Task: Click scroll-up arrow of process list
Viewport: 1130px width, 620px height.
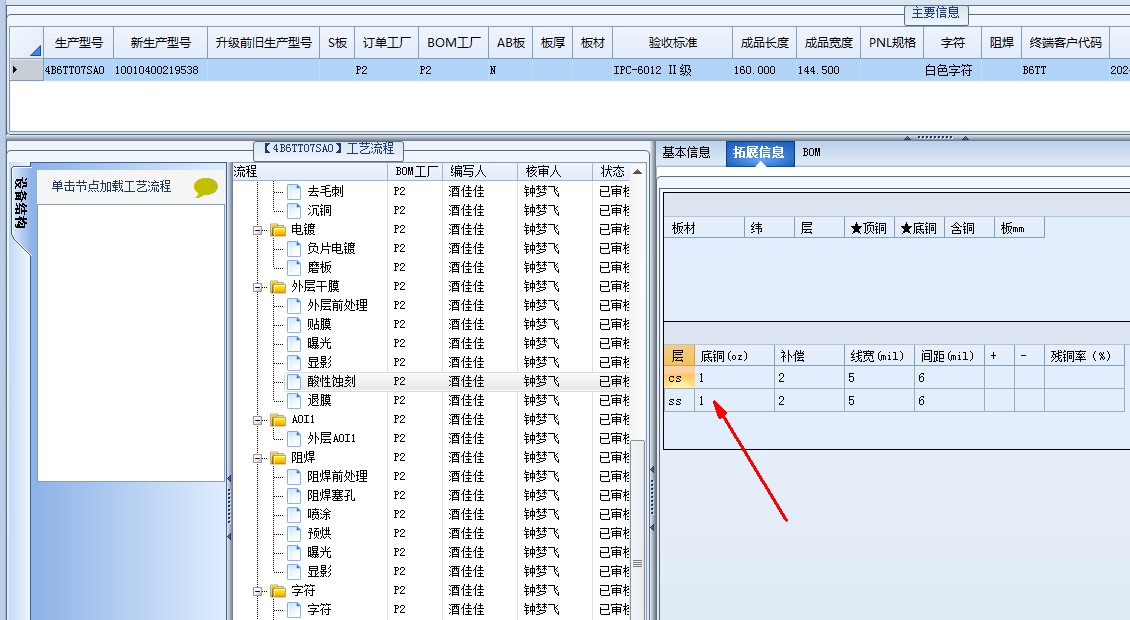Action: (x=637, y=172)
